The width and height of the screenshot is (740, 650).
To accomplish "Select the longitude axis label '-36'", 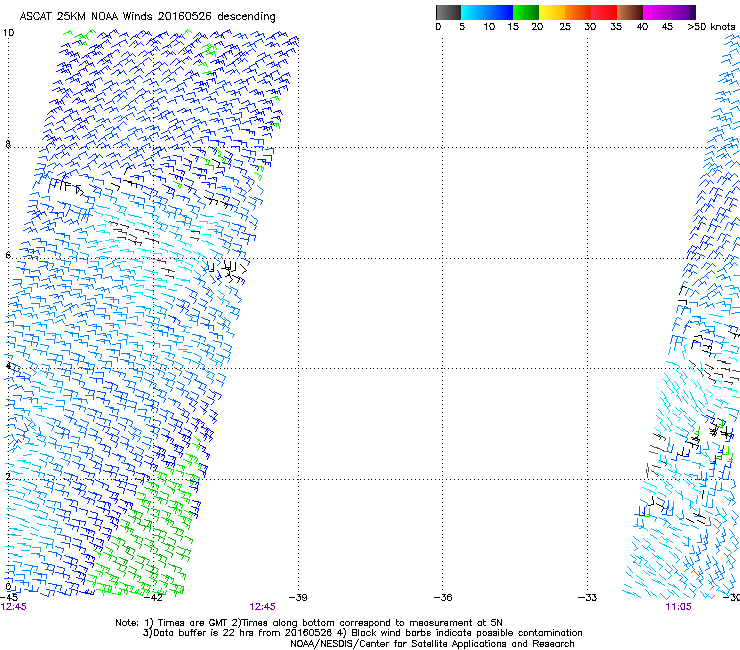I will (x=443, y=597).
